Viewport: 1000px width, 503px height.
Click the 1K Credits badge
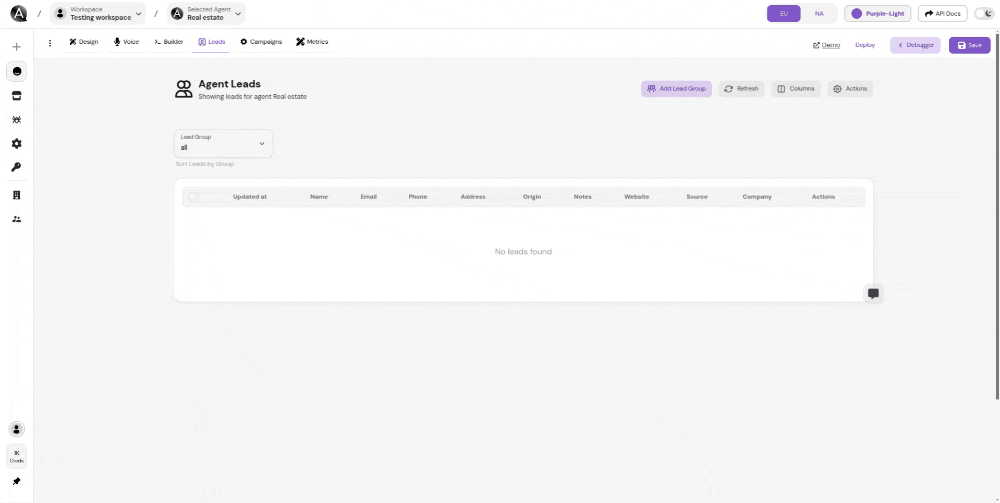(17, 456)
